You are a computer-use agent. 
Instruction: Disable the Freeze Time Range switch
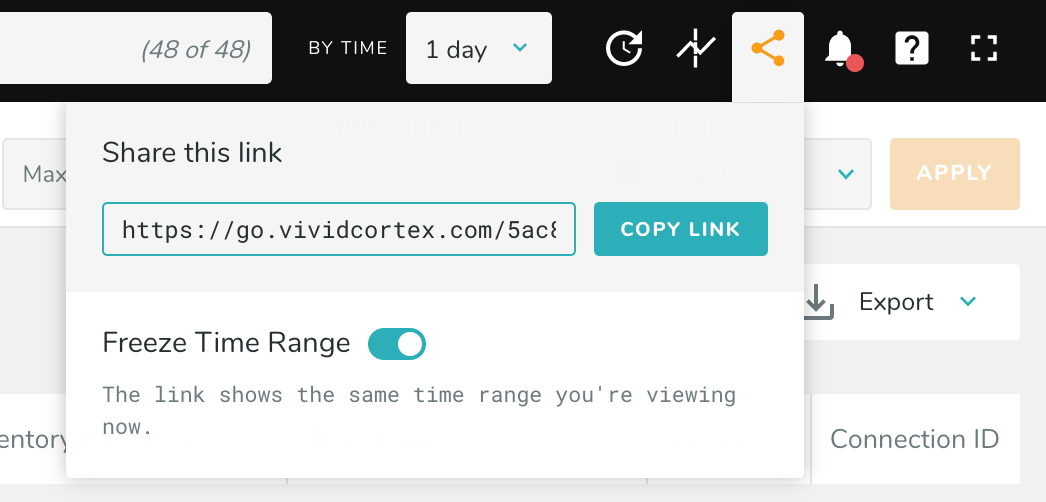(397, 344)
